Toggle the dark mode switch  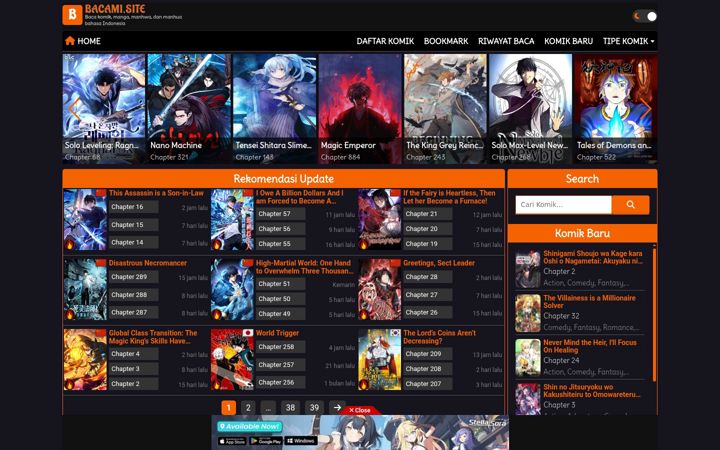[645, 16]
